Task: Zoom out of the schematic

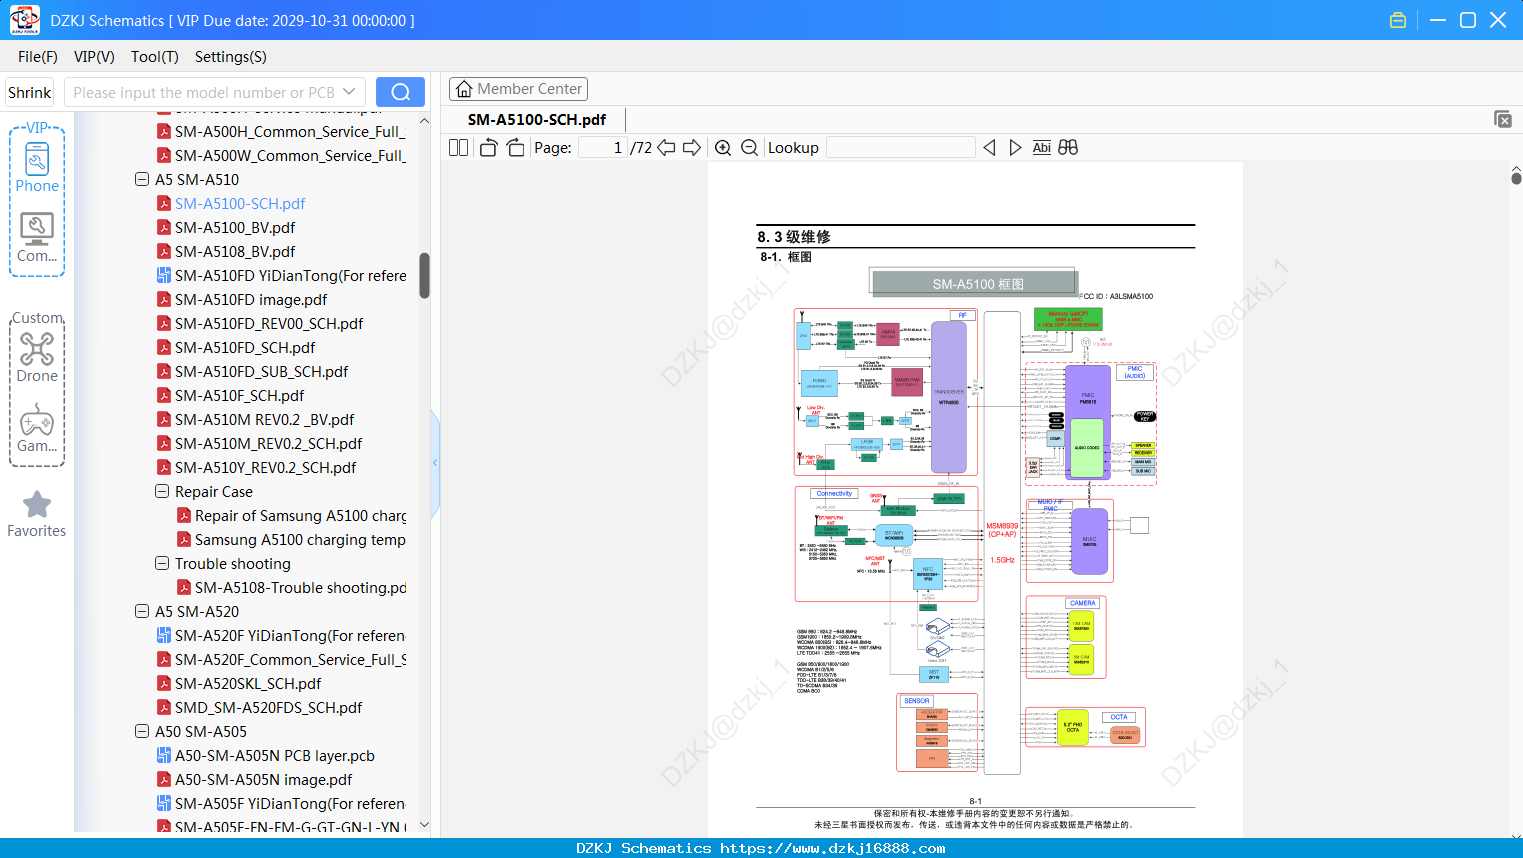Action: (x=749, y=148)
